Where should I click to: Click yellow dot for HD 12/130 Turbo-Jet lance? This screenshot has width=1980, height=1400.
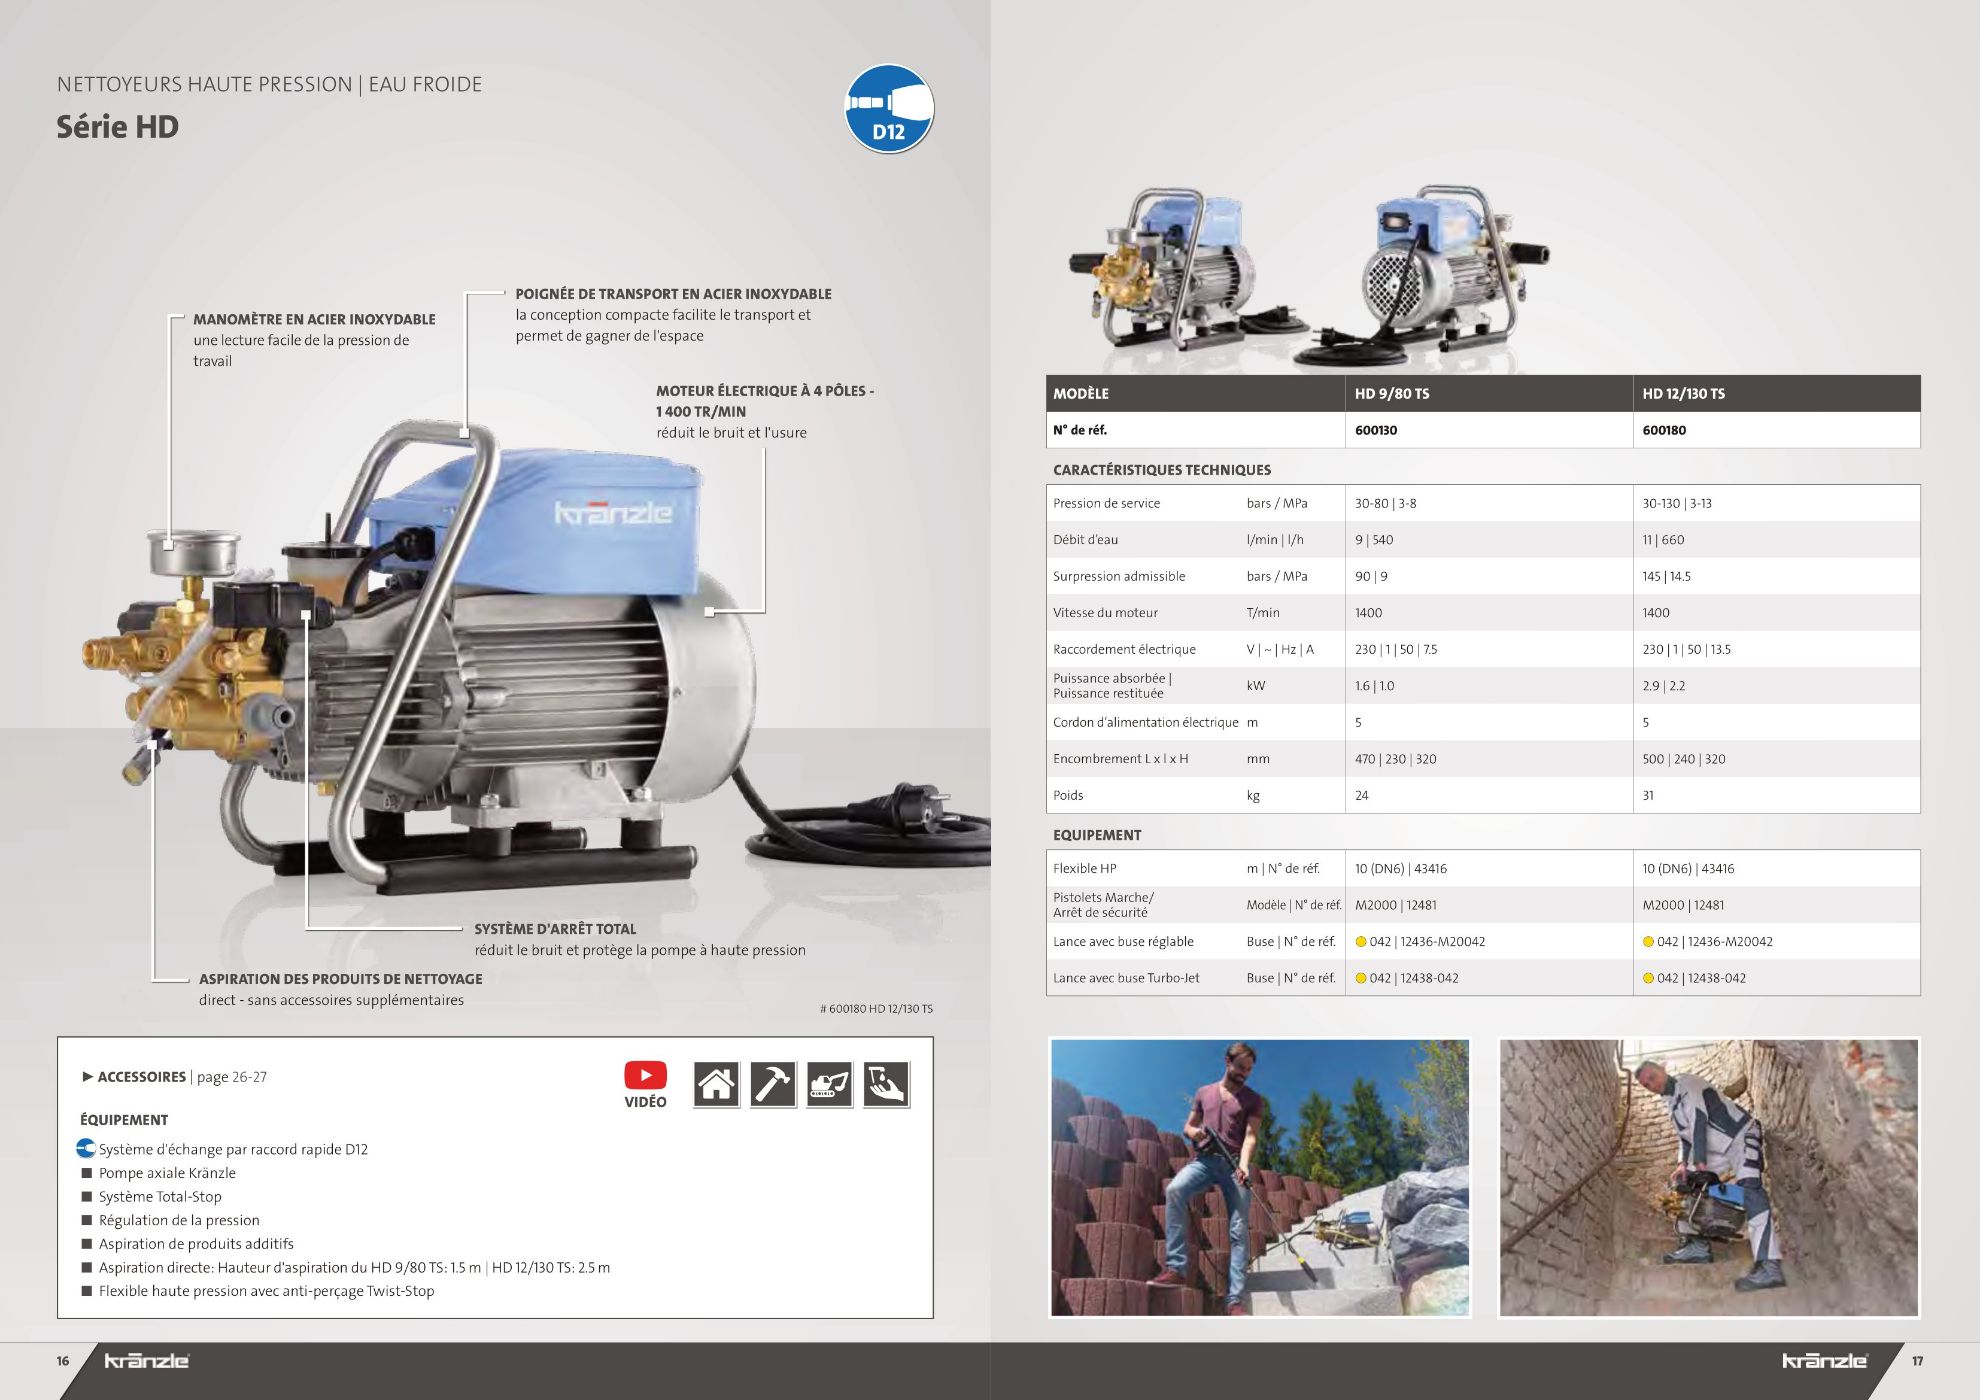point(1648,978)
